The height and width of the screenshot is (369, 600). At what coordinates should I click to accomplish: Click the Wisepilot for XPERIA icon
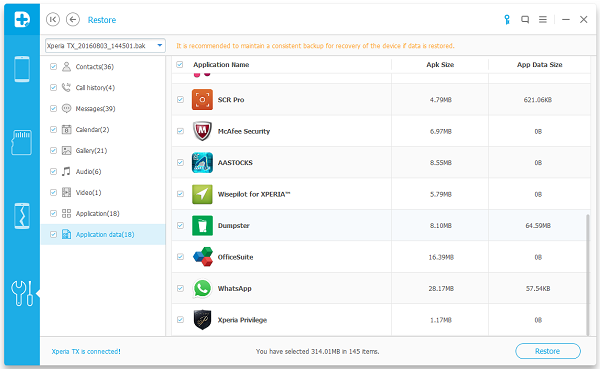pyautogui.click(x=202, y=194)
